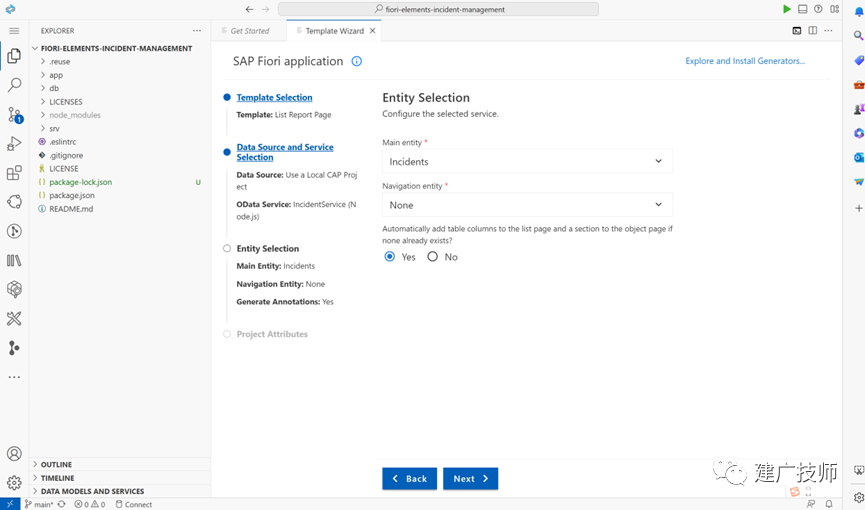The image size is (865, 510).
Task: Switch to the Template Wizard tab
Action: pos(334,31)
